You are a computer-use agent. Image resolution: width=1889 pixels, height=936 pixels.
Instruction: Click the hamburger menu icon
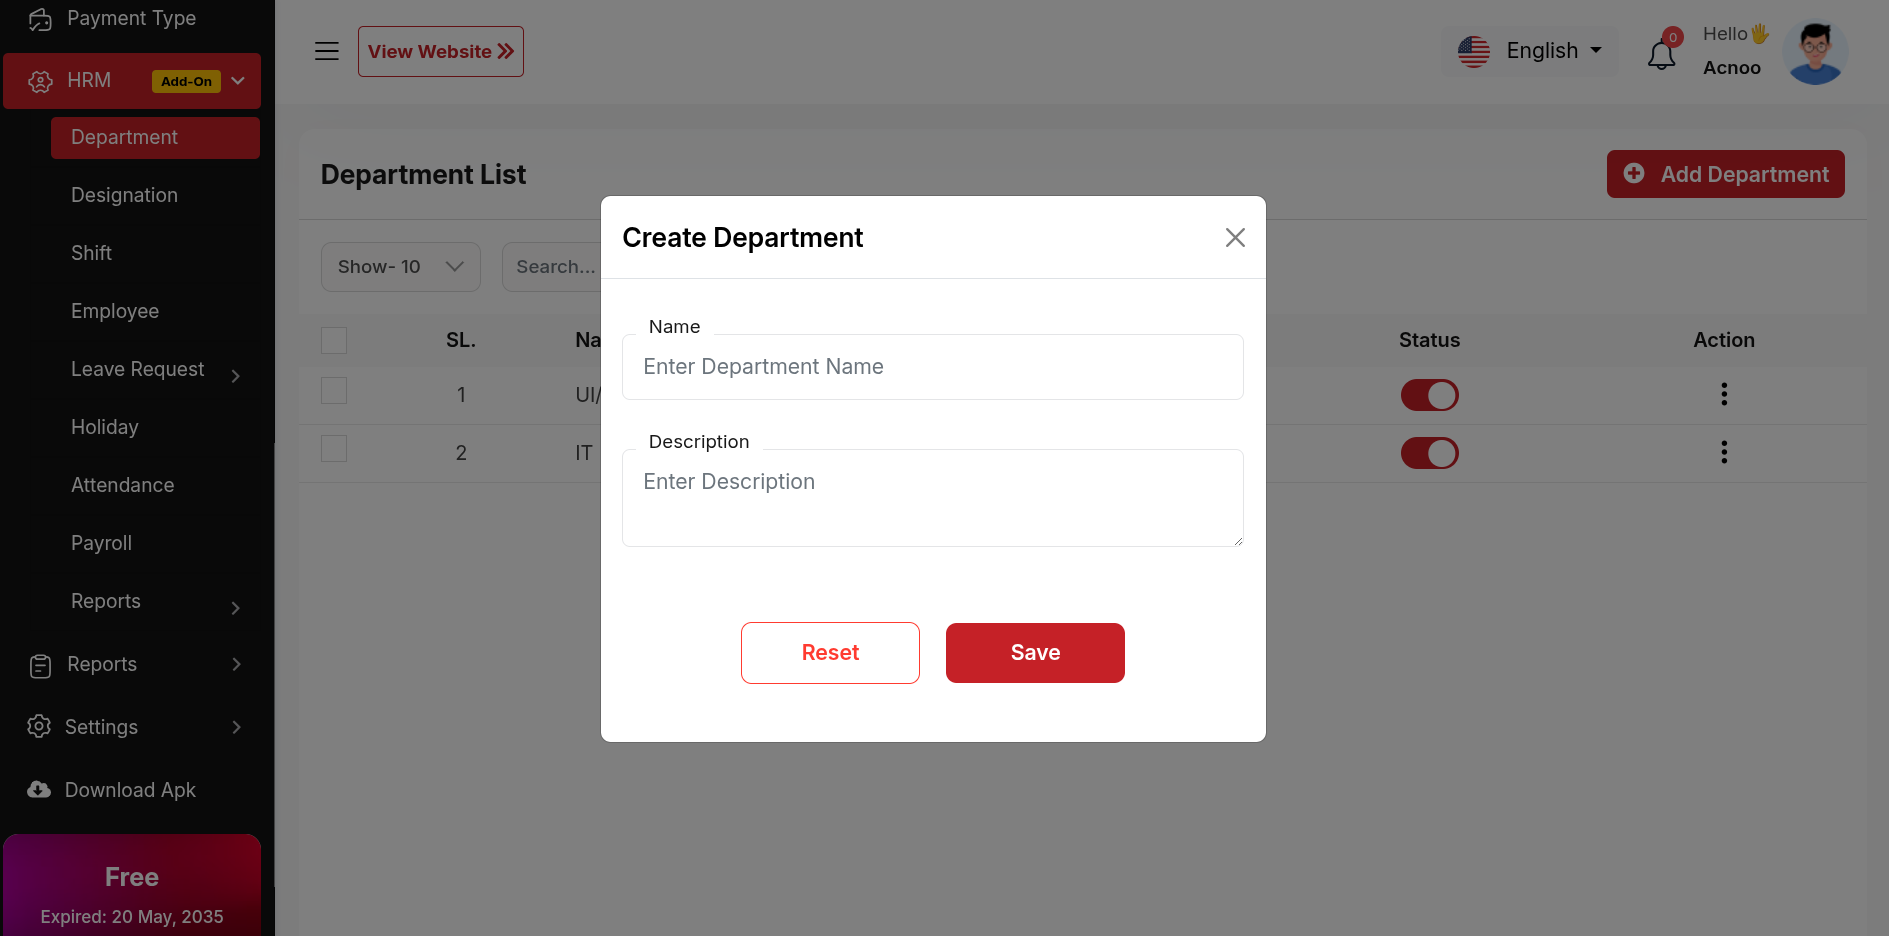tap(327, 51)
